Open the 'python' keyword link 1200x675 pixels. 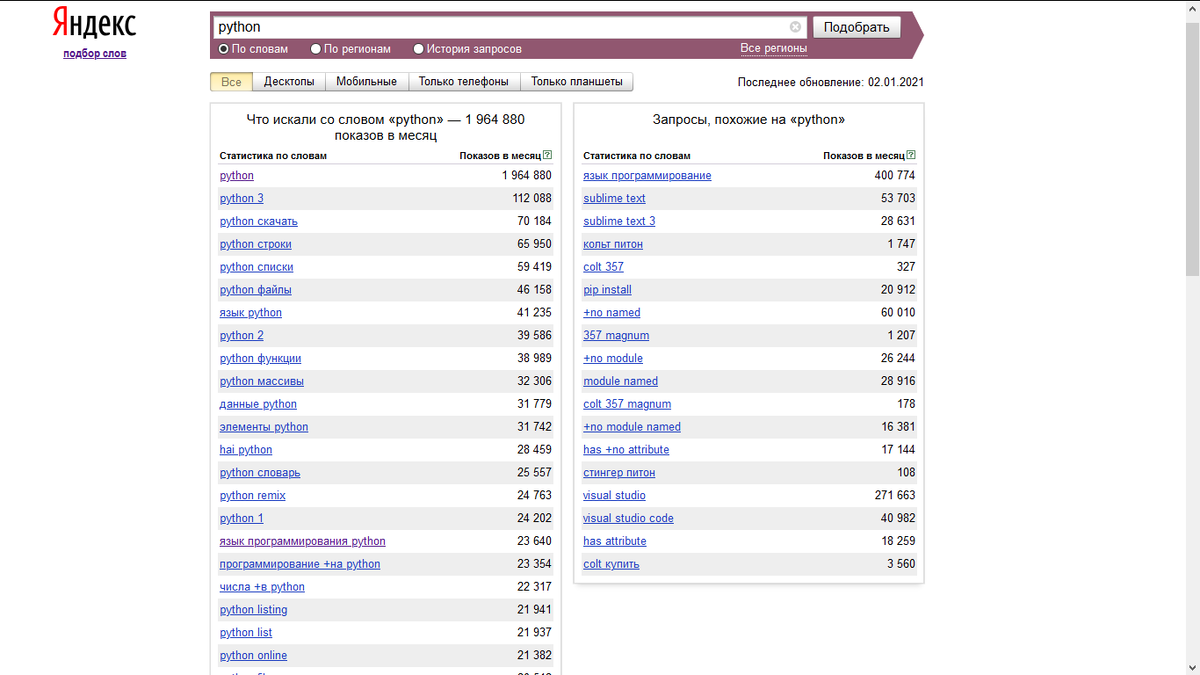coord(237,176)
